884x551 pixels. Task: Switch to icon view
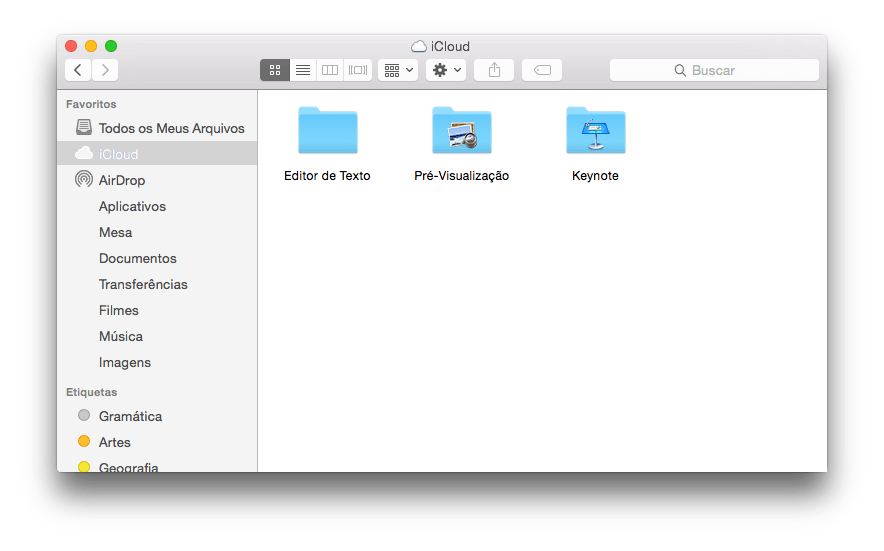(x=275, y=70)
